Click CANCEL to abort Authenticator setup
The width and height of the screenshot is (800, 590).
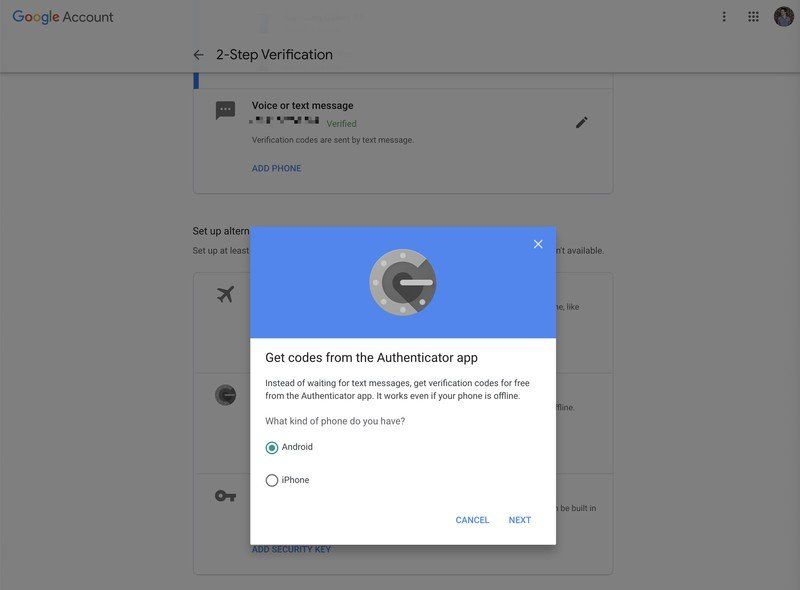pos(471,519)
